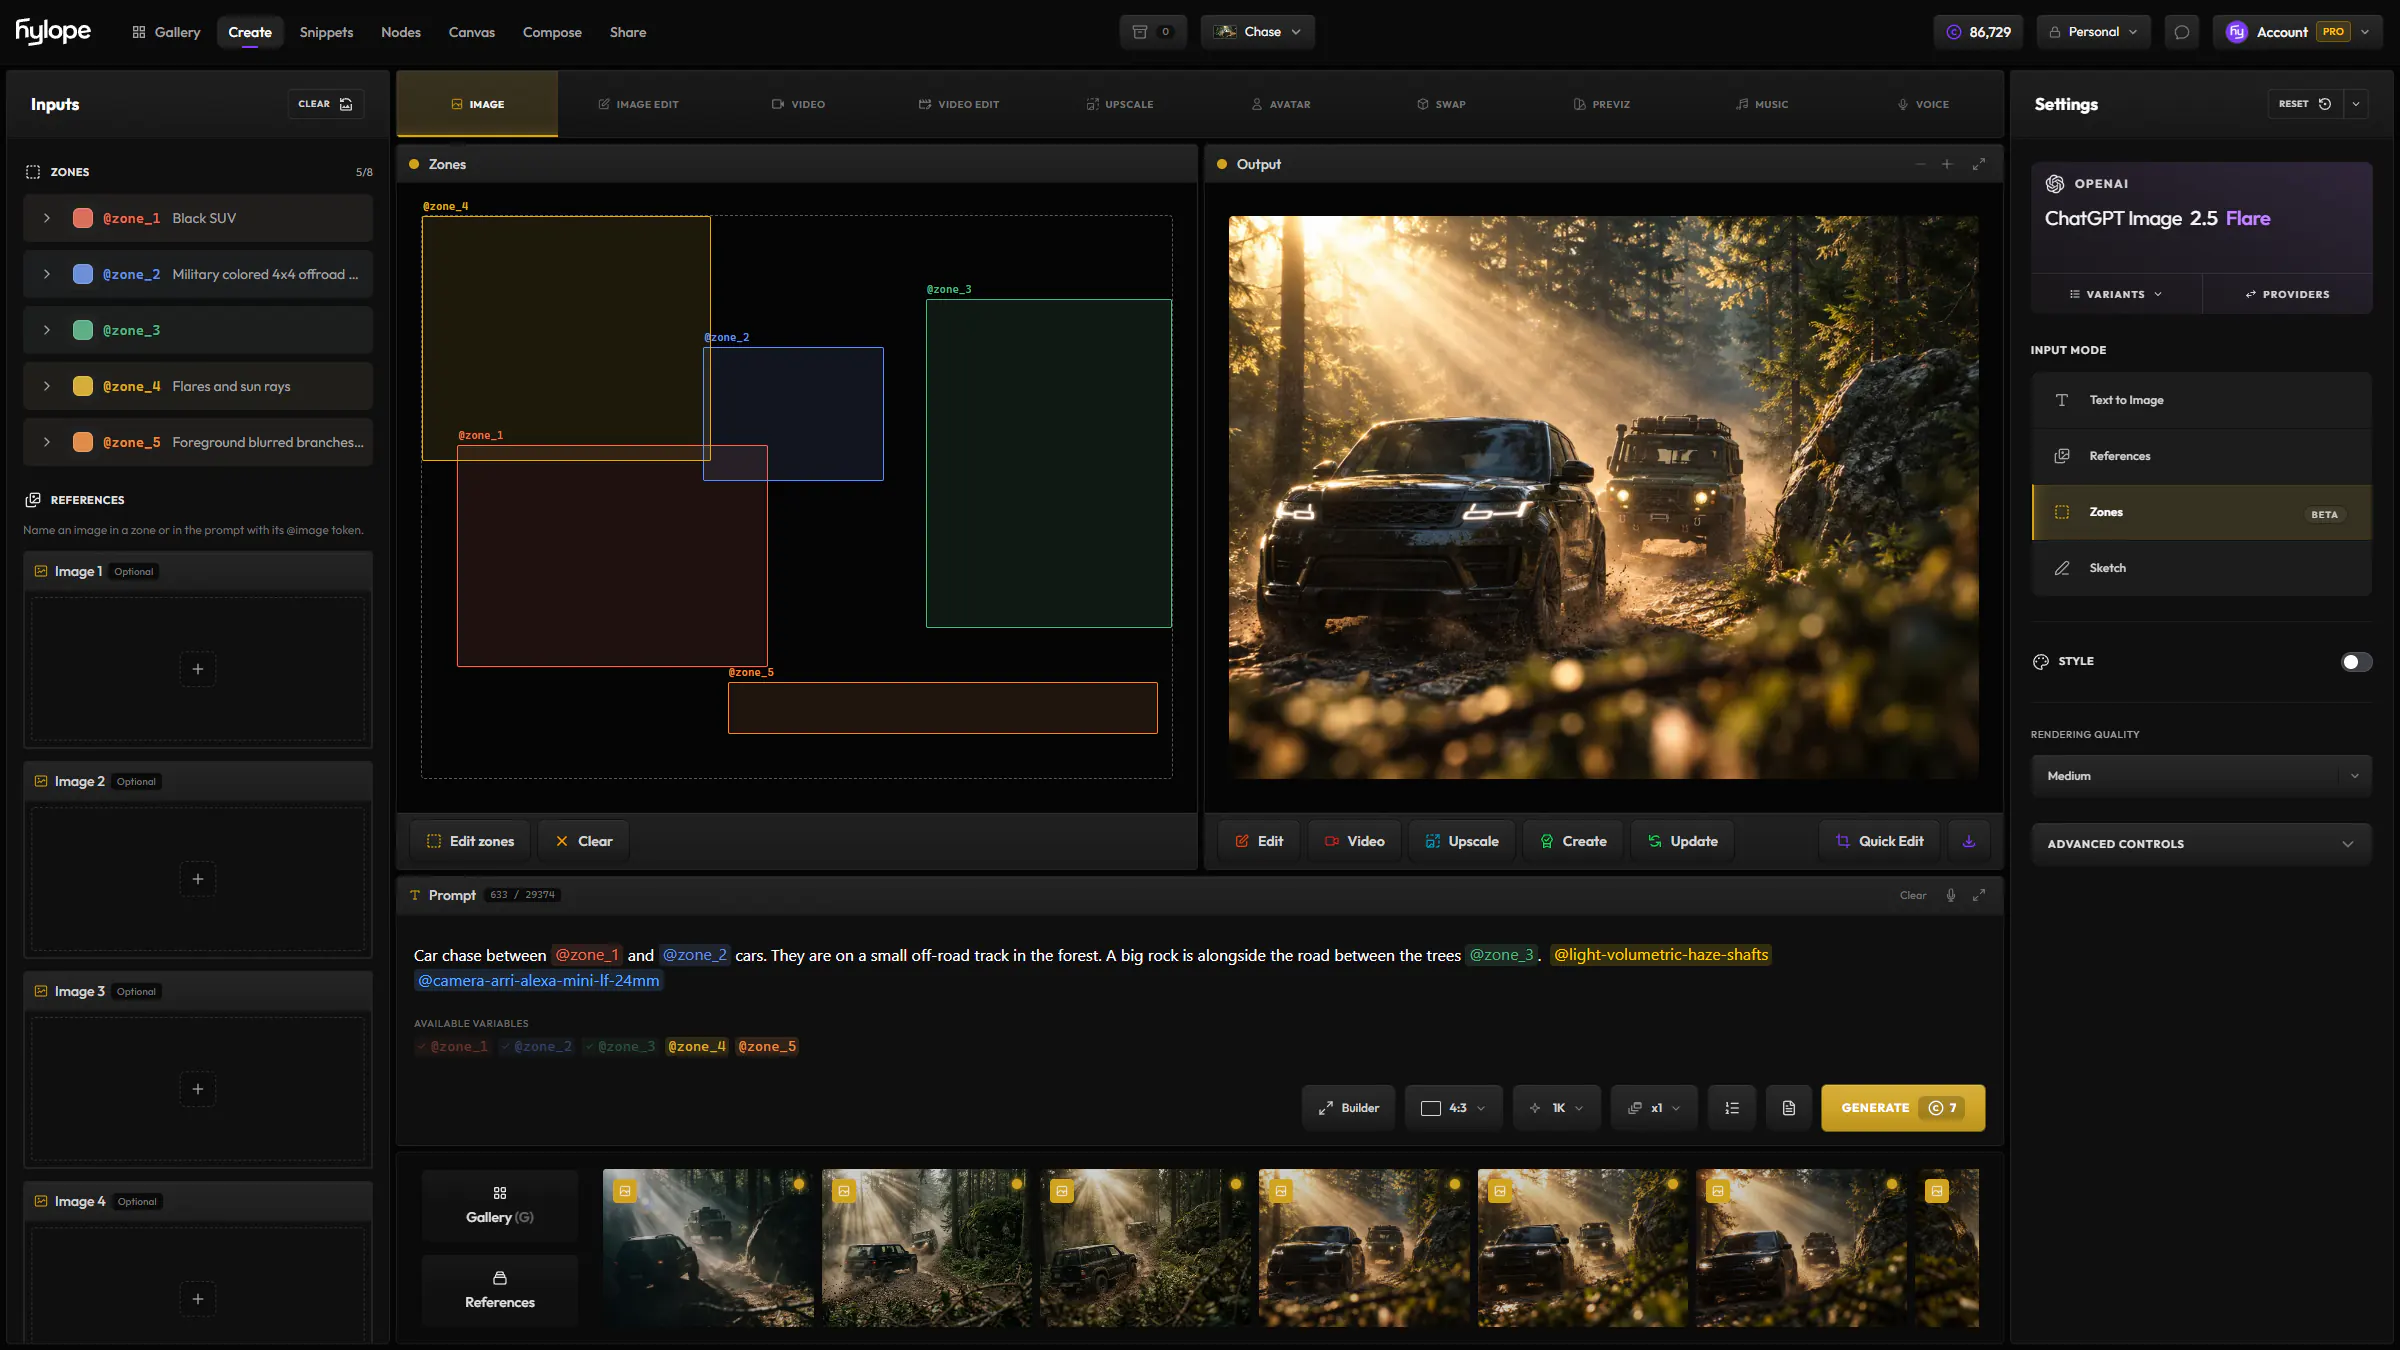The height and width of the screenshot is (1350, 2400).
Task: Click the document icon near Generate
Action: pos(1789,1108)
